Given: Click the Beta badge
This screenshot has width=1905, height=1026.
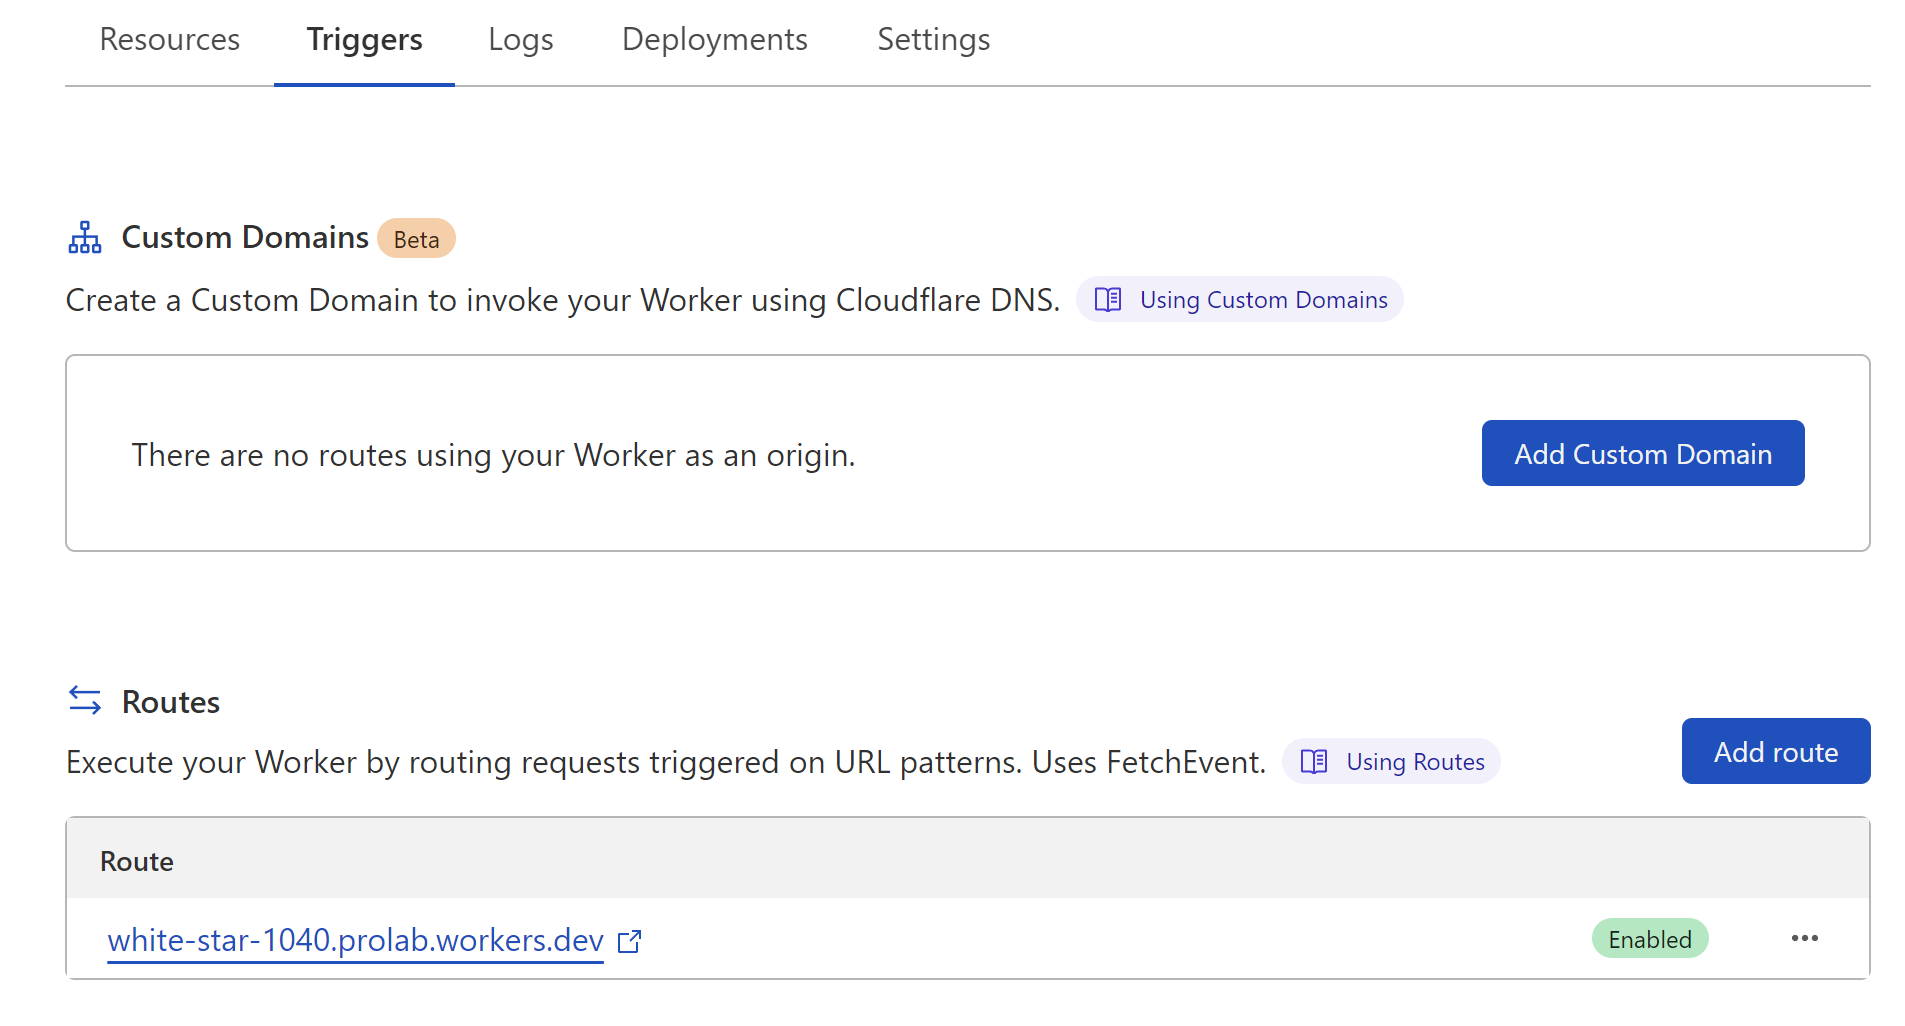Looking at the screenshot, I should click(x=416, y=239).
